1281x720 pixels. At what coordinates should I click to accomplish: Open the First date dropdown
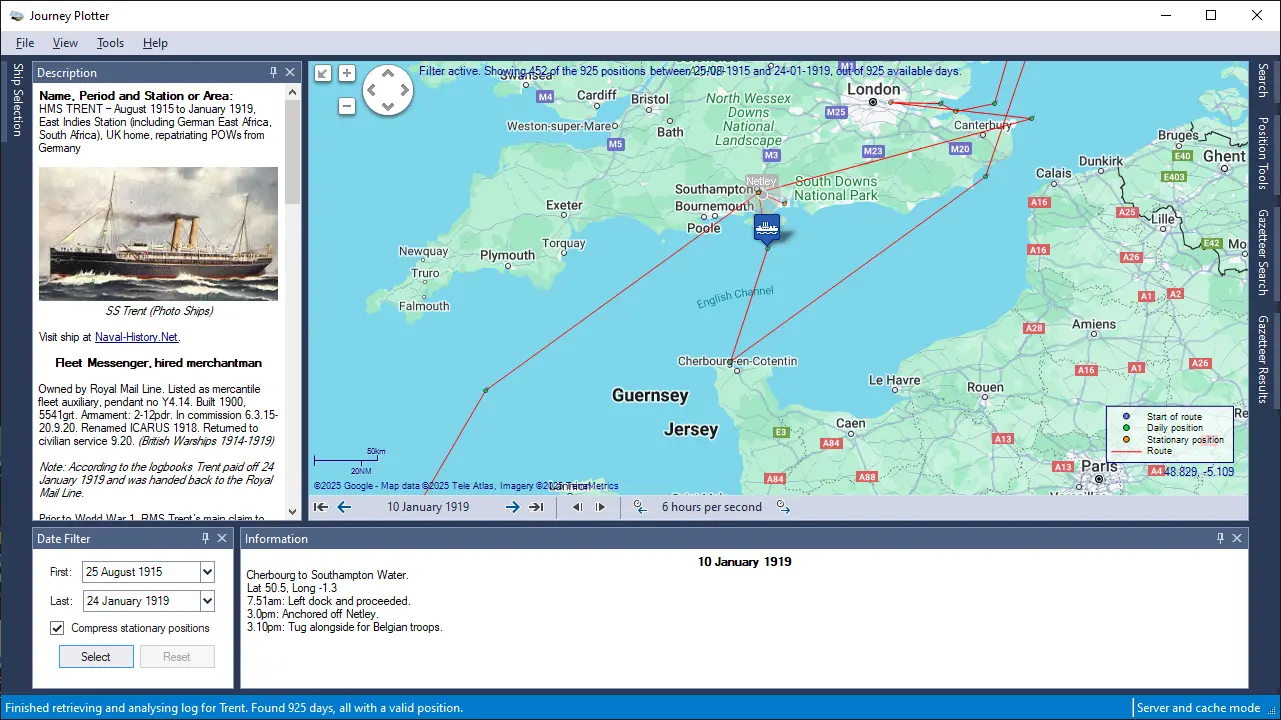[x=207, y=572]
